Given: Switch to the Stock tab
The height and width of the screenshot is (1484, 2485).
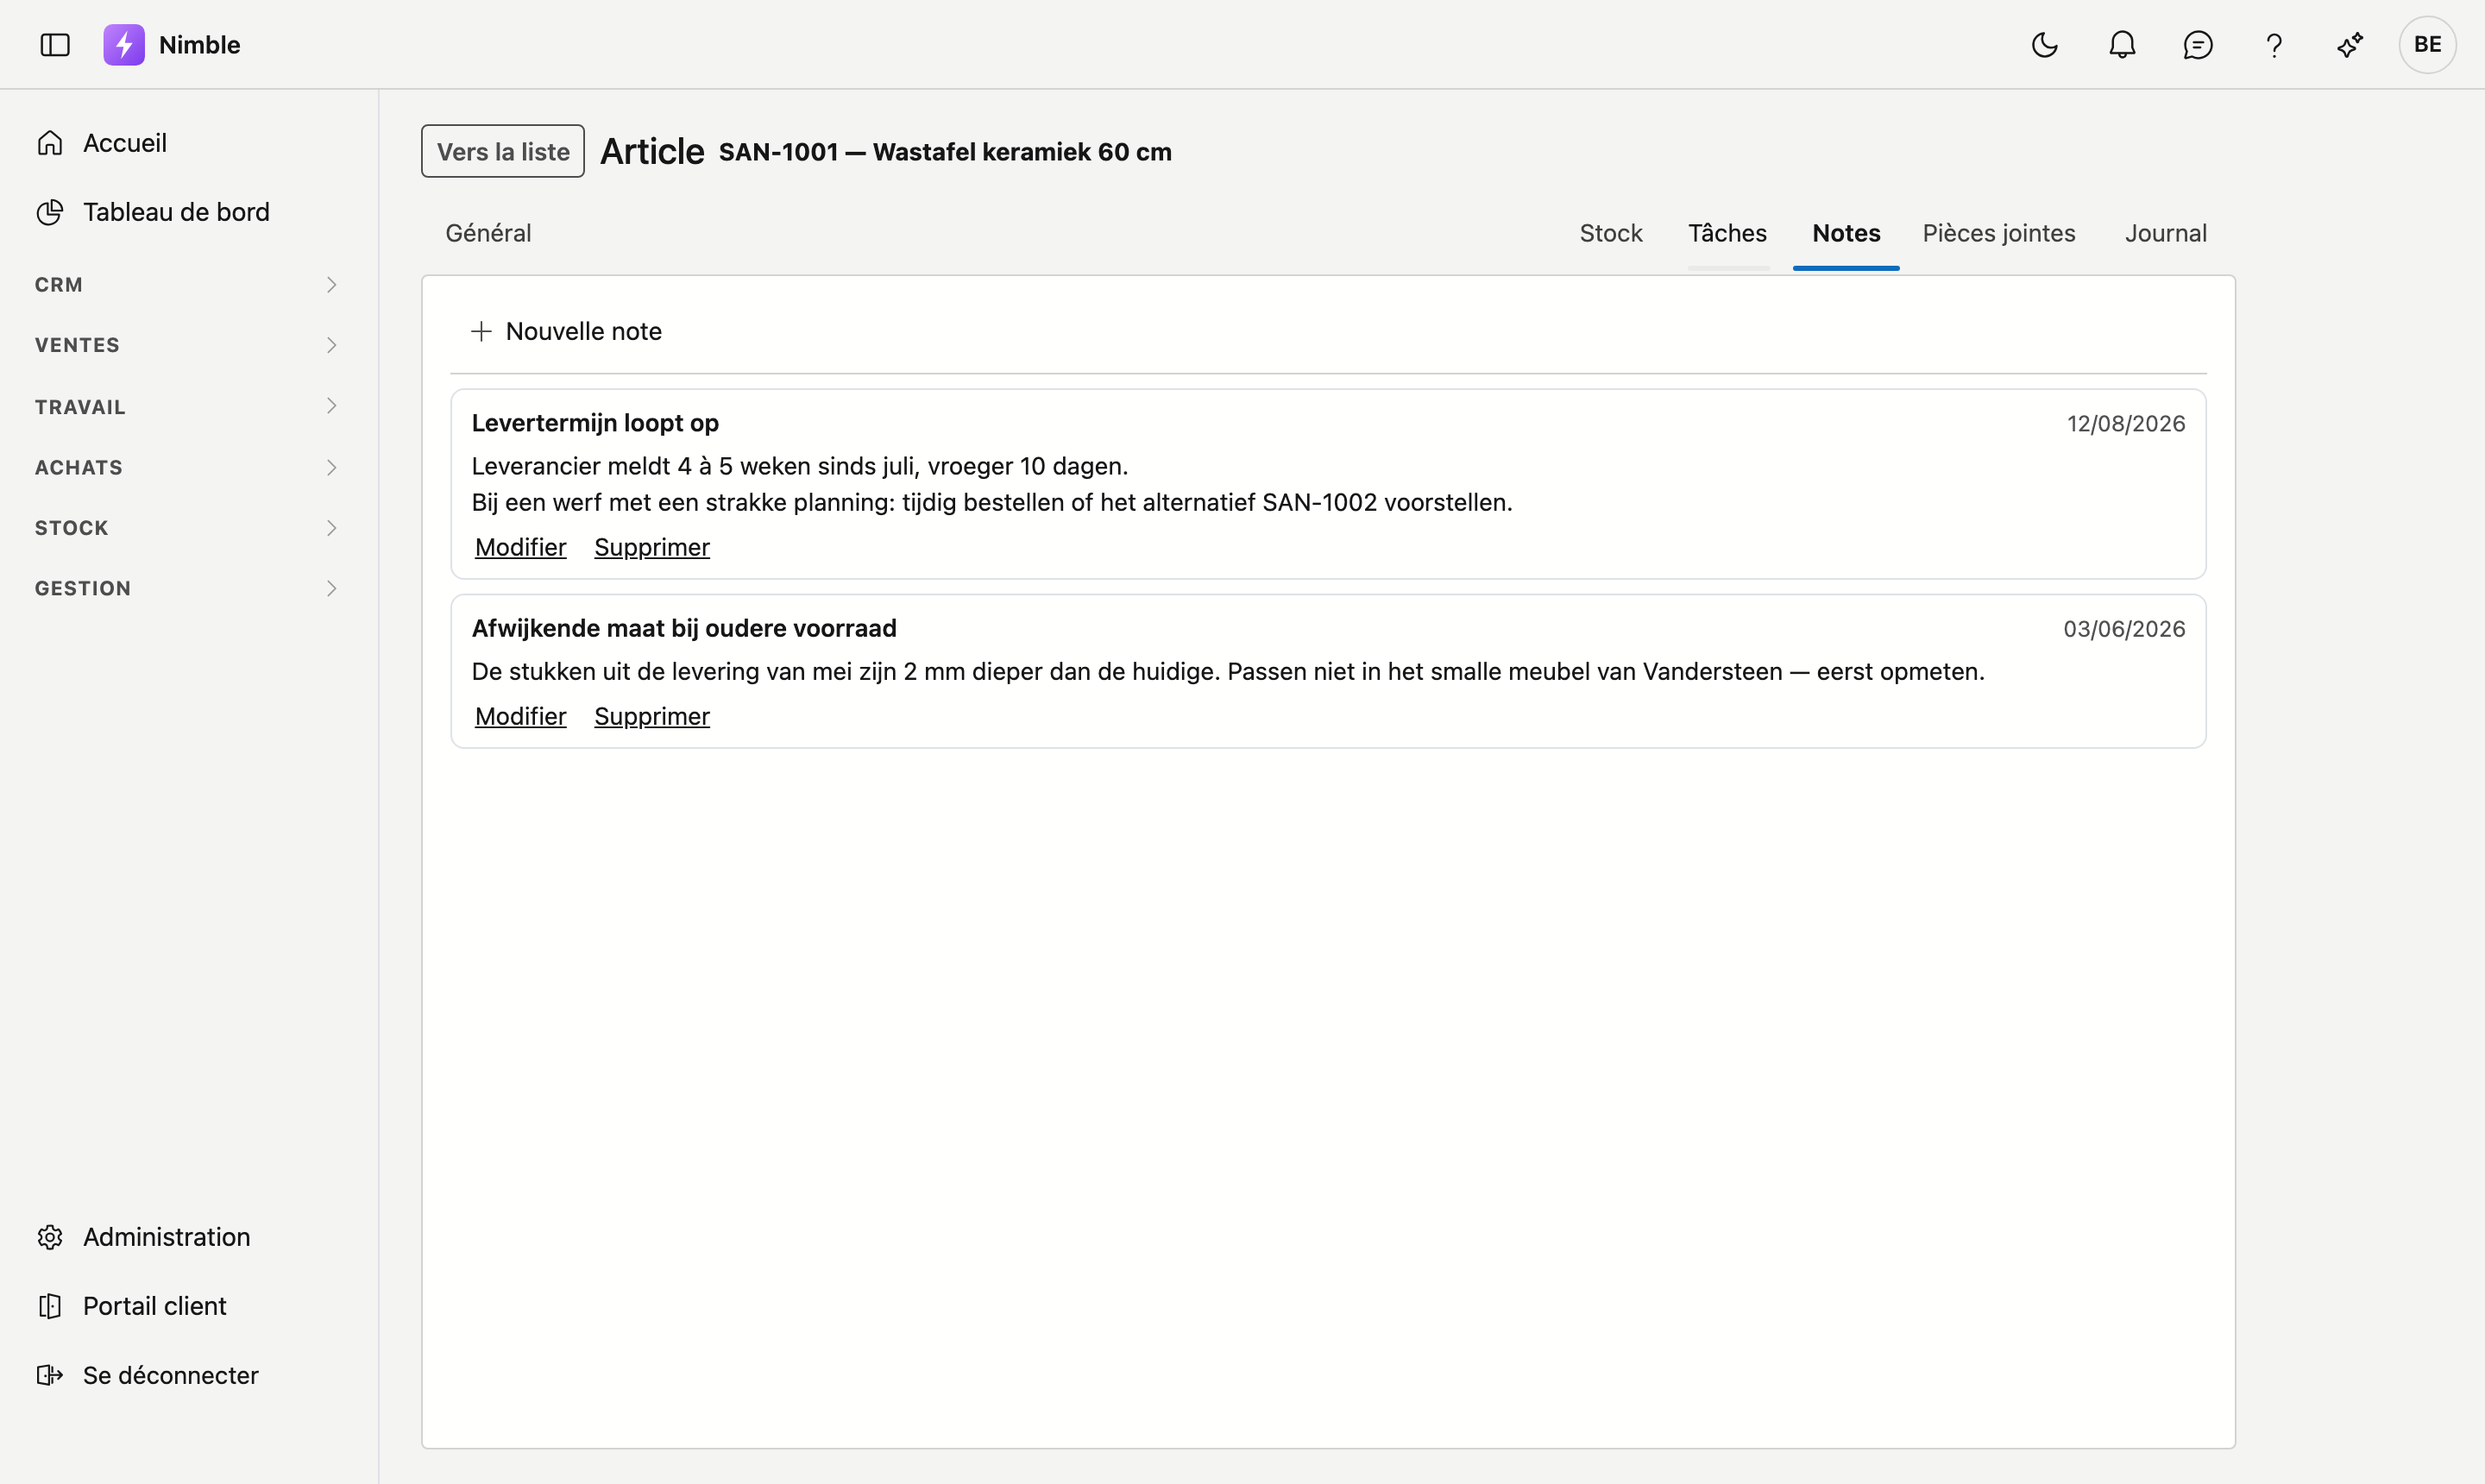Looking at the screenshot, I should [x=1610, y=233].
